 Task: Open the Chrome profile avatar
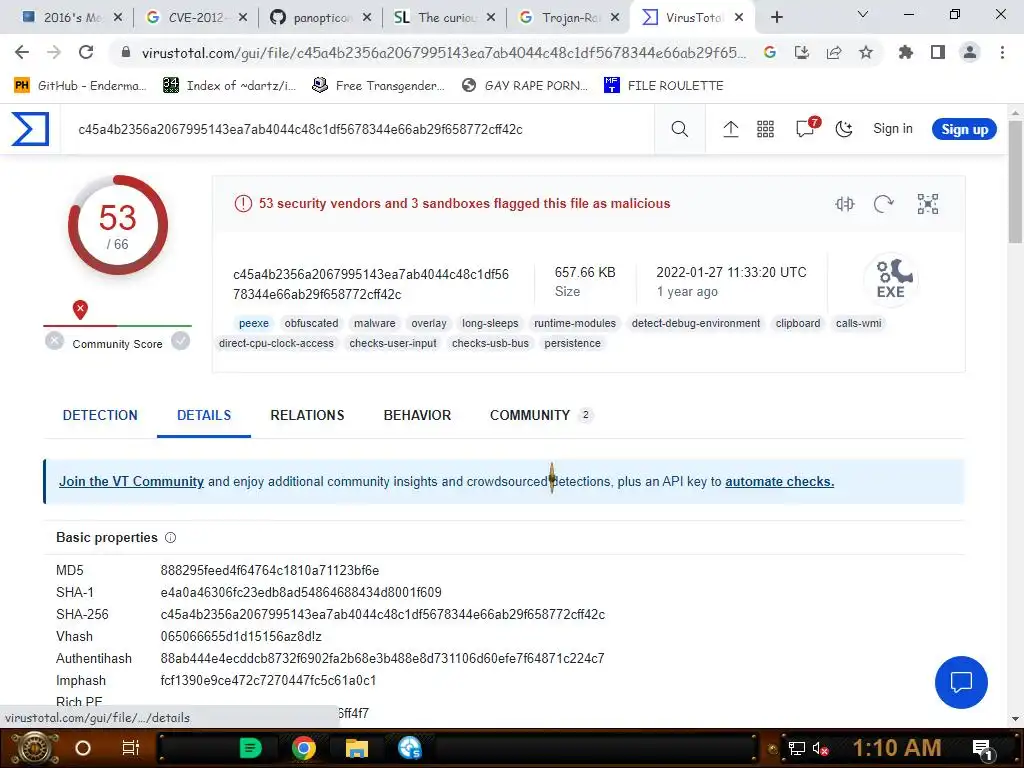tap(970, 52)
